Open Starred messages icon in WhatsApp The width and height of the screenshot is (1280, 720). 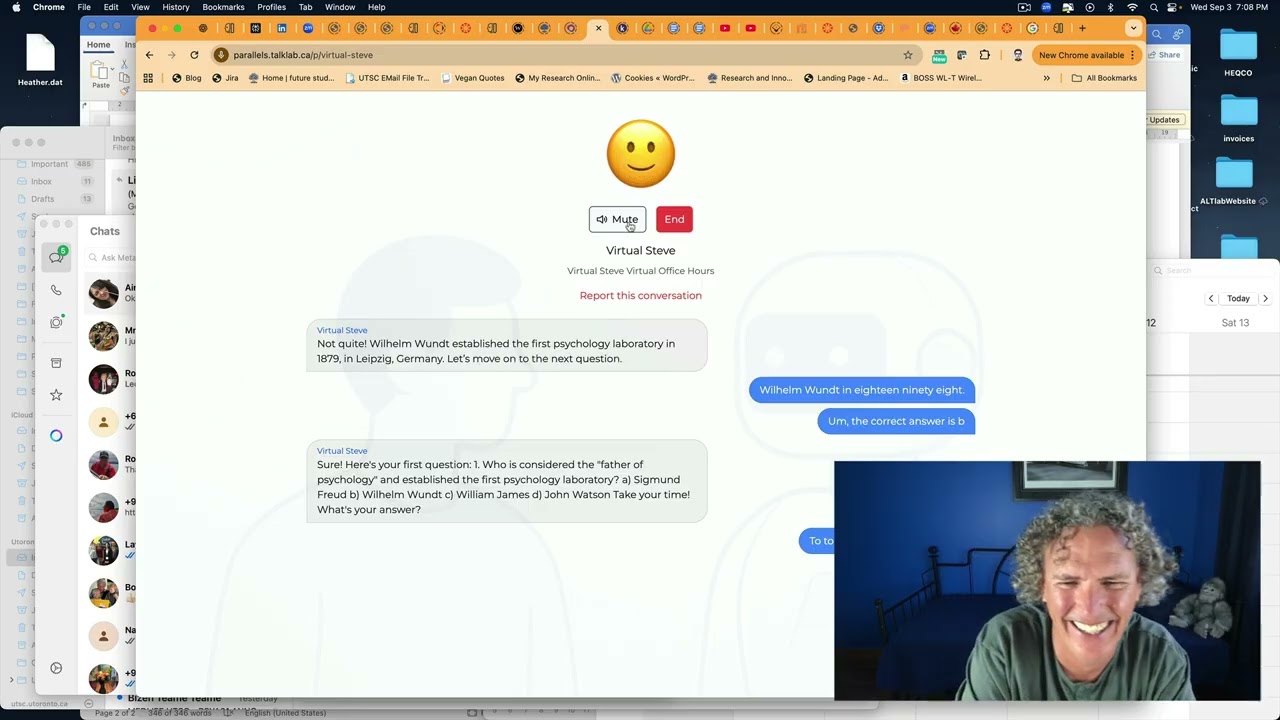56,395
